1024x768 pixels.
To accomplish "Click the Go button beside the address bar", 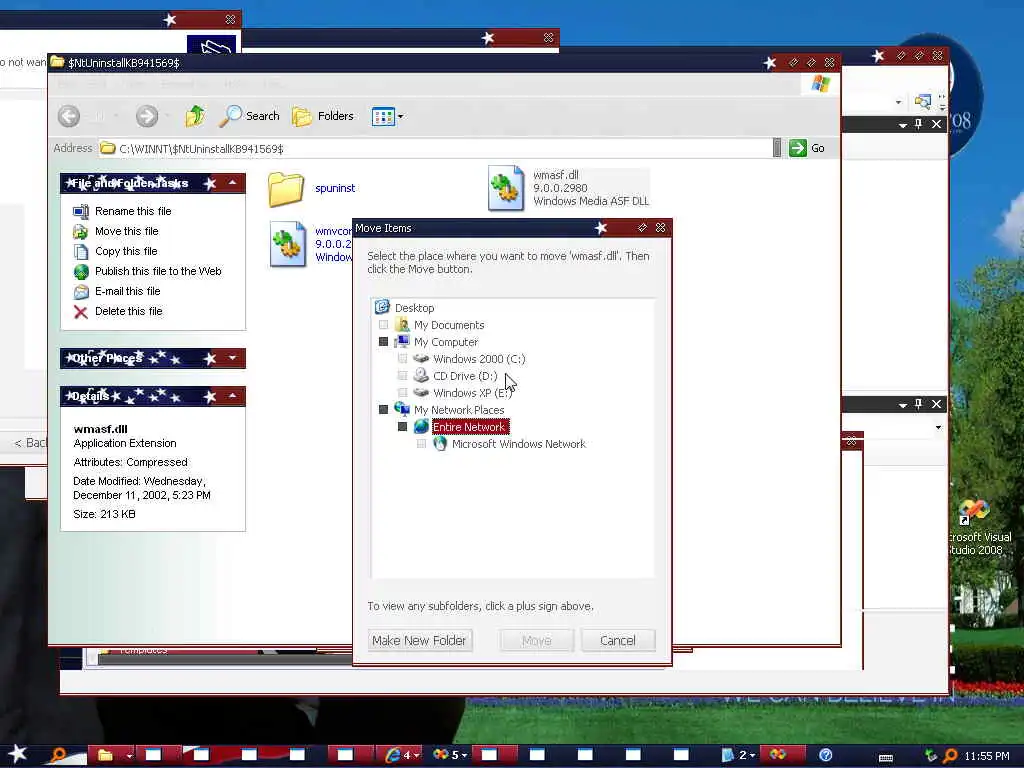I will point(807,148).
